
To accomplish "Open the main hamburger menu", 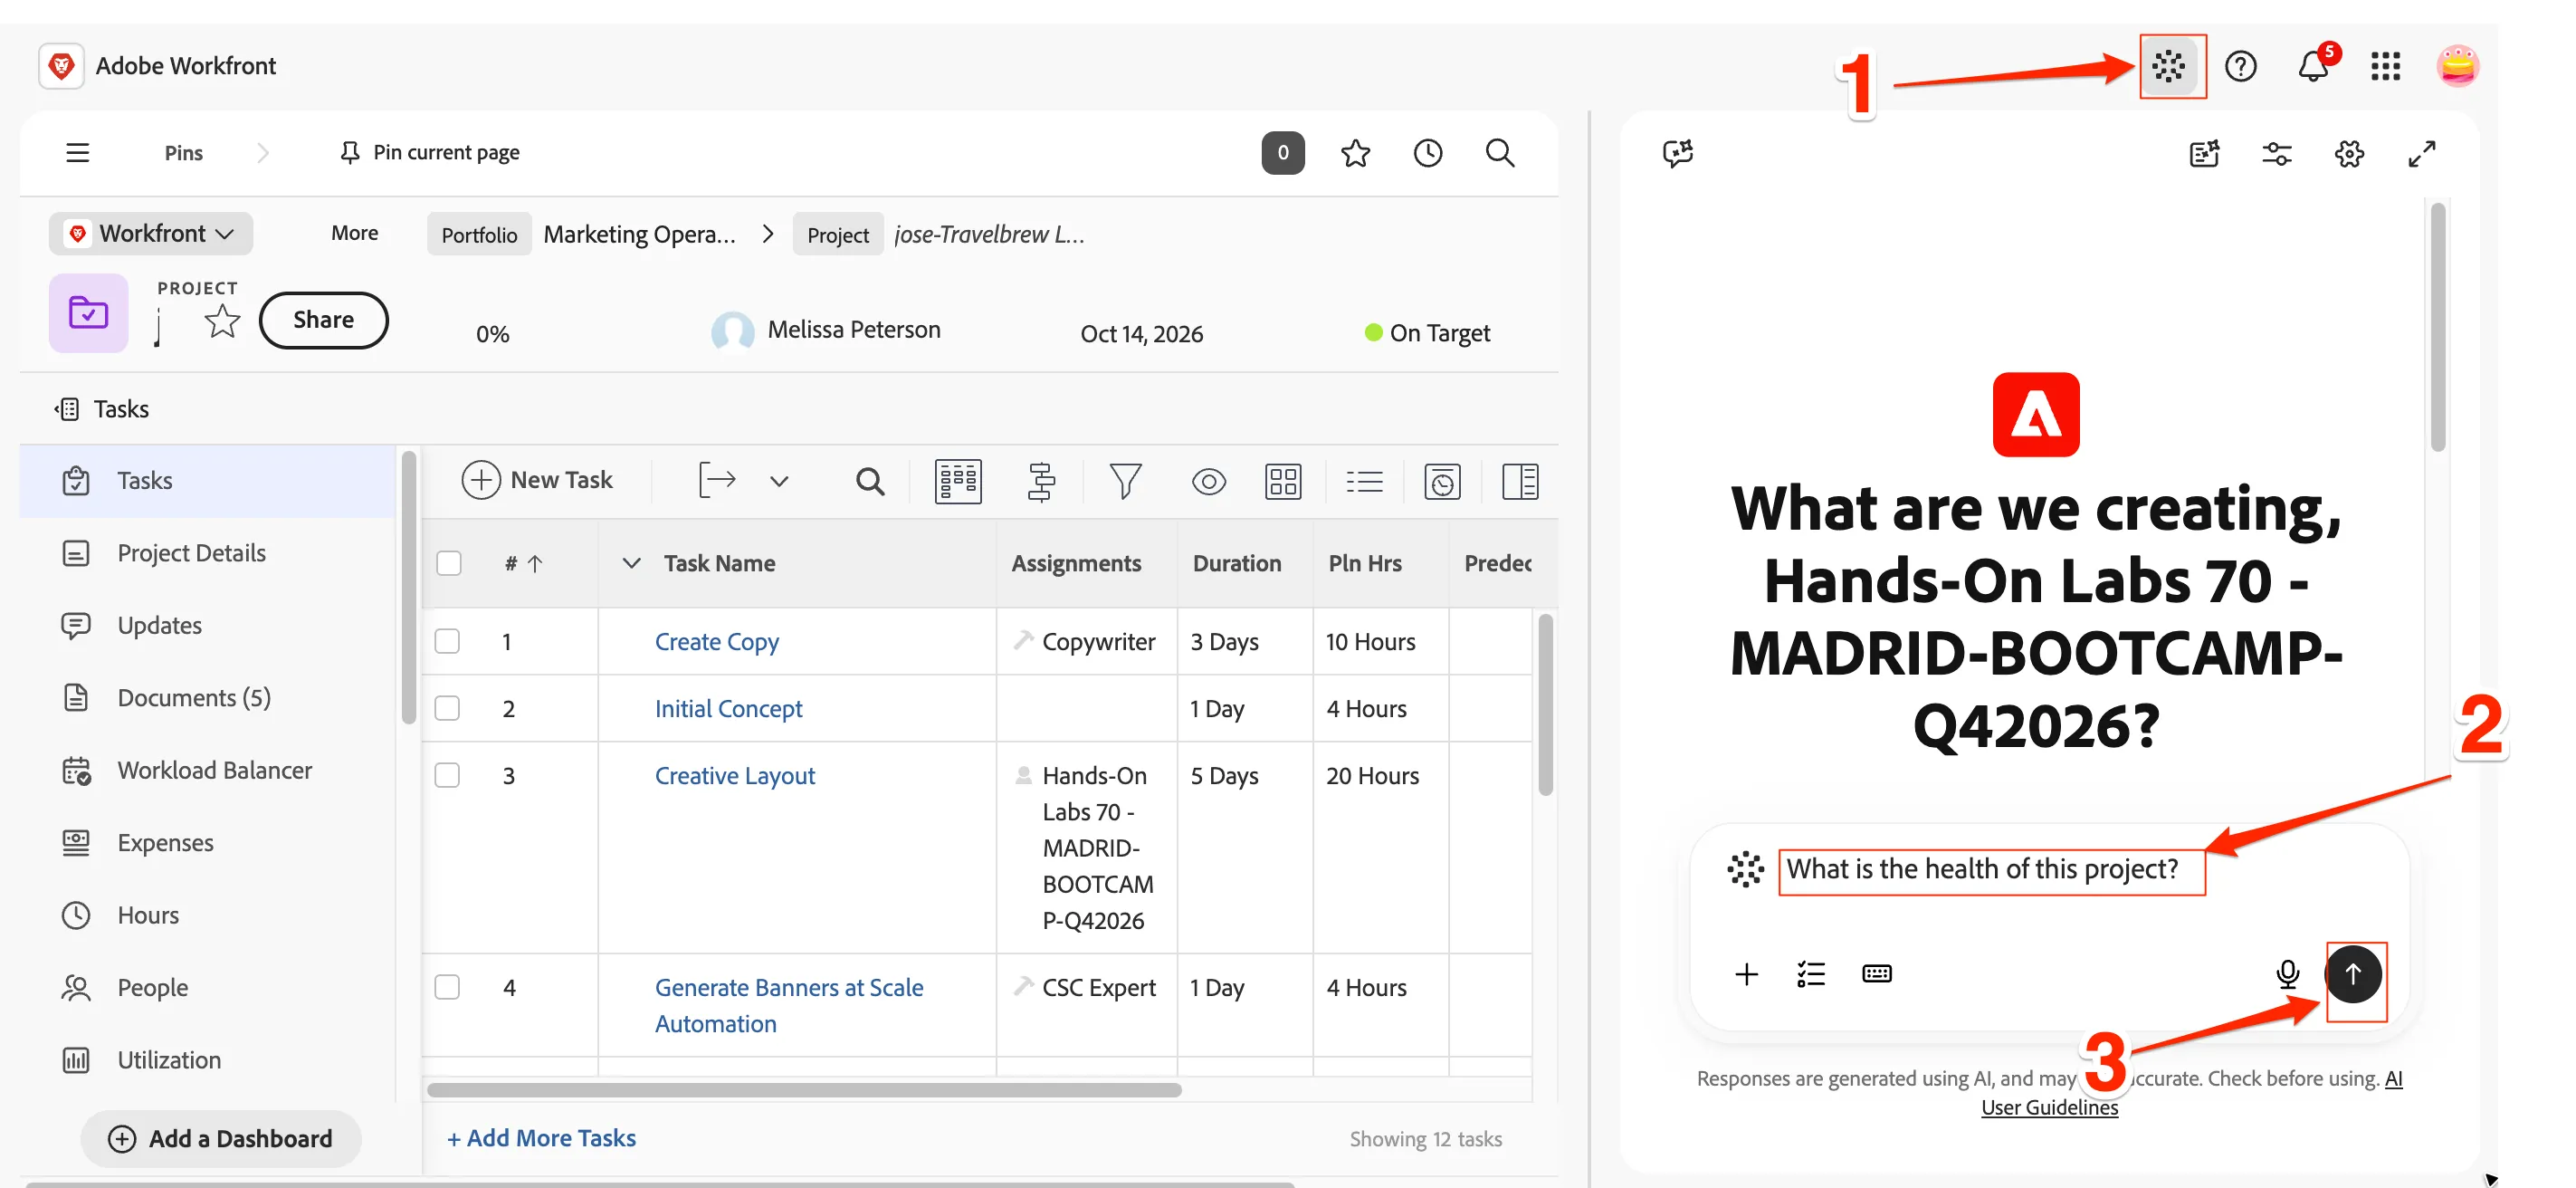I will (x=78, y=152).
